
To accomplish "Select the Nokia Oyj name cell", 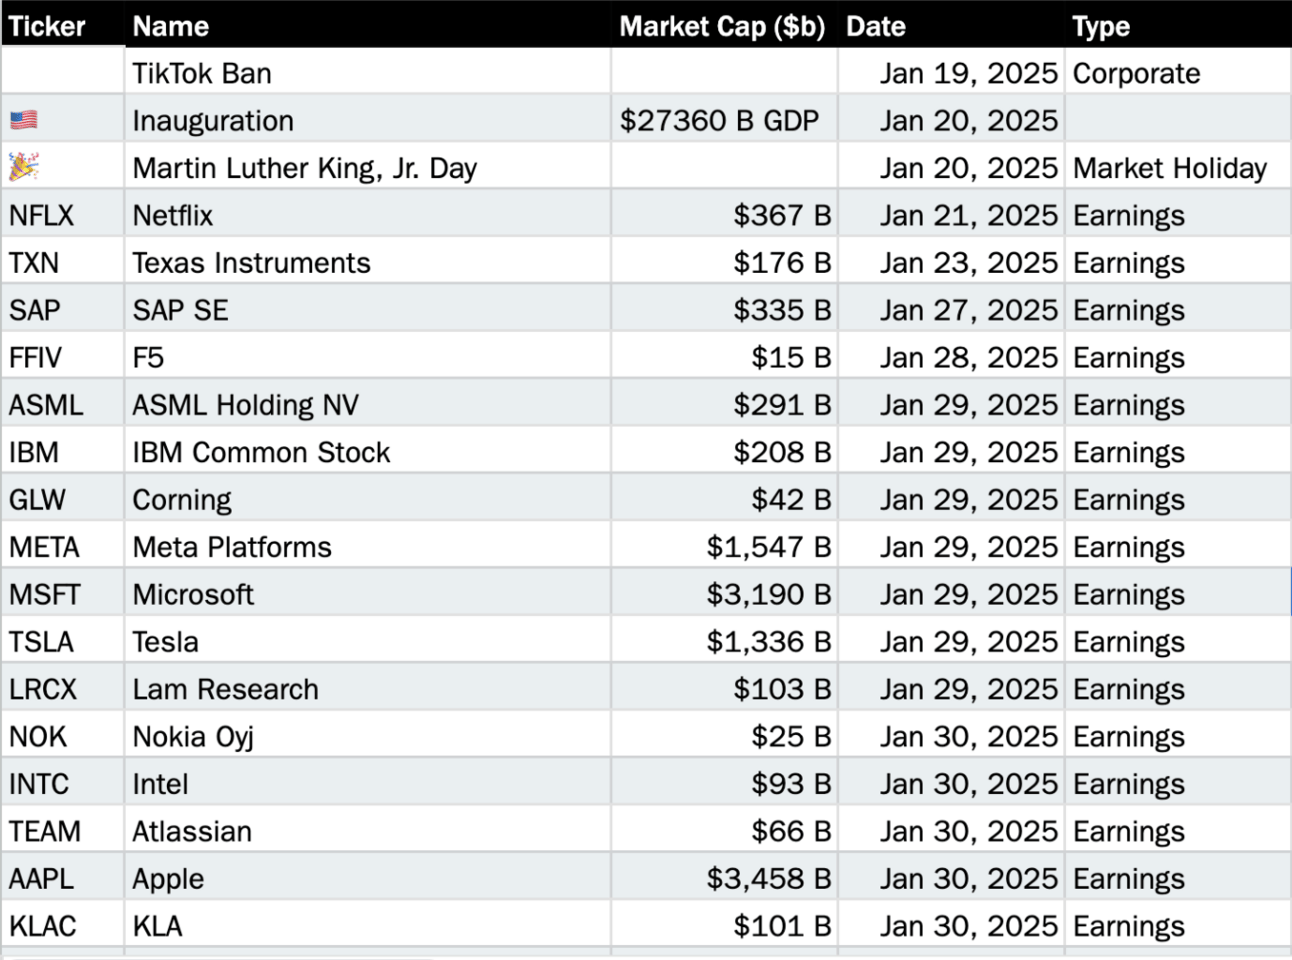I will tap(368, 736).
